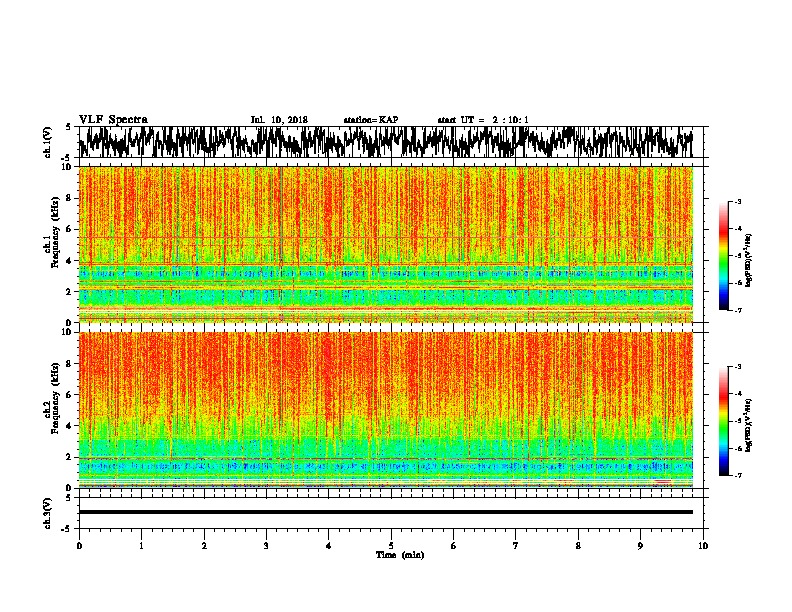Image resolution: width=792 pixels, height=612 pixels.
Task: Click the ch.1 frequency tick label "8"
Action: pos(70,198)
